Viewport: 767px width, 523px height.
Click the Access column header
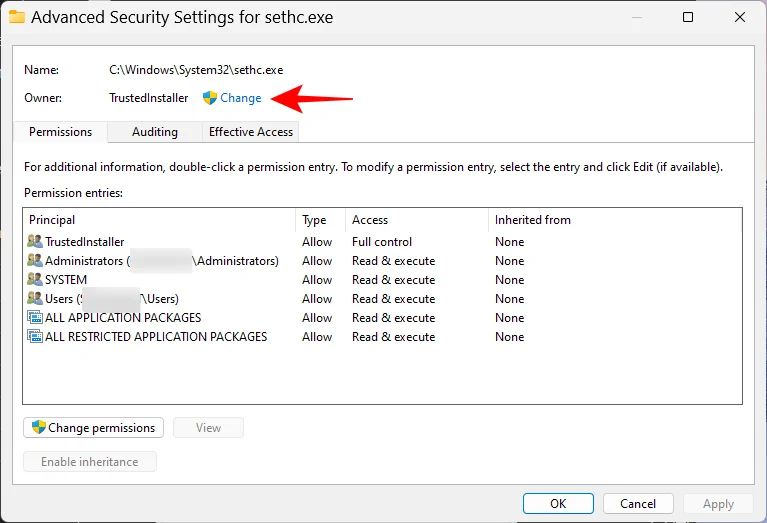coord(417,220)
